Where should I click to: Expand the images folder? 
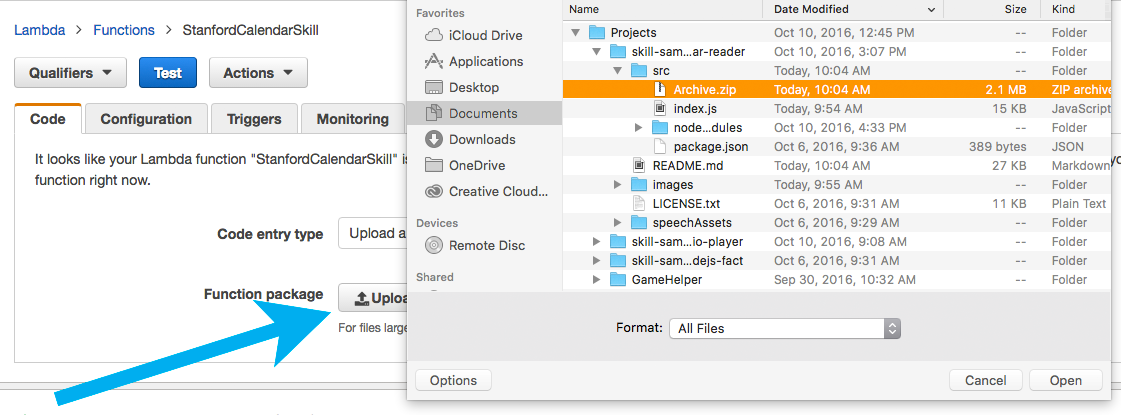[x=617, y=185]
